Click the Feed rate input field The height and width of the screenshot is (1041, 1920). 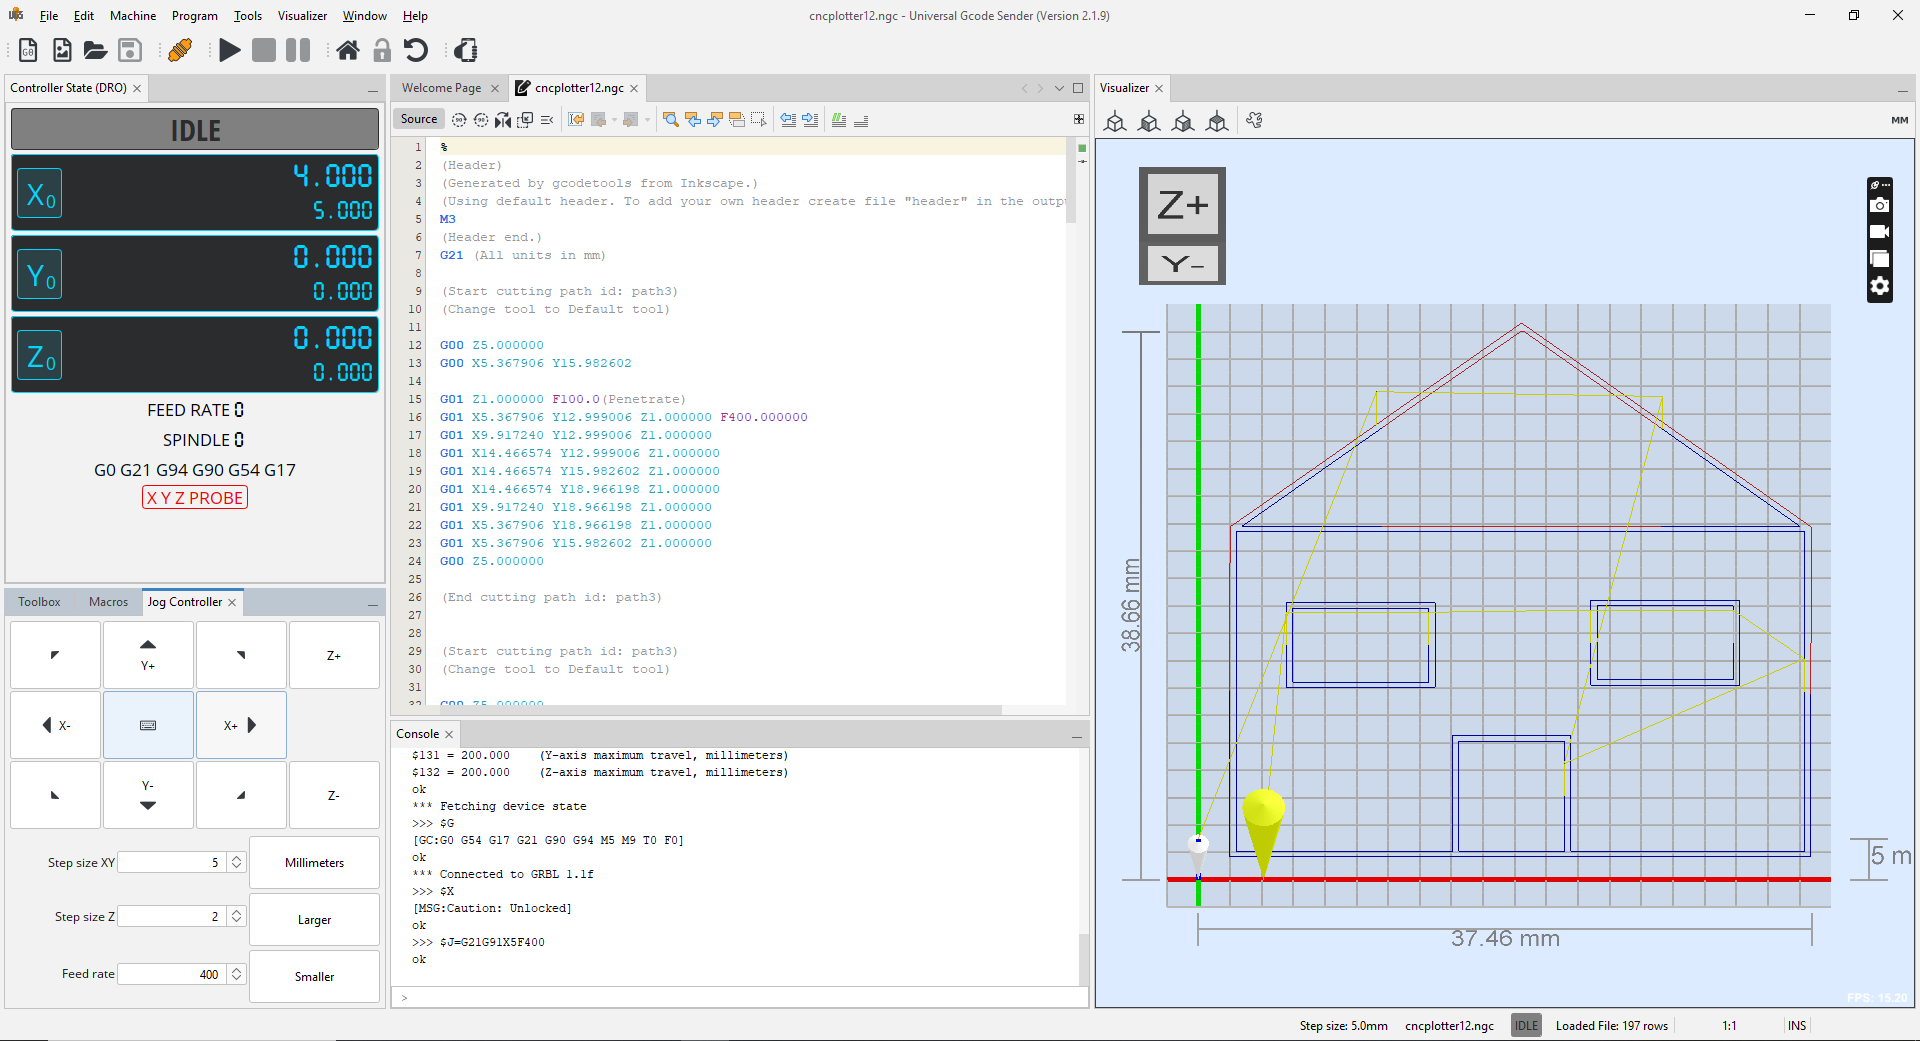(x=172, y=974)
